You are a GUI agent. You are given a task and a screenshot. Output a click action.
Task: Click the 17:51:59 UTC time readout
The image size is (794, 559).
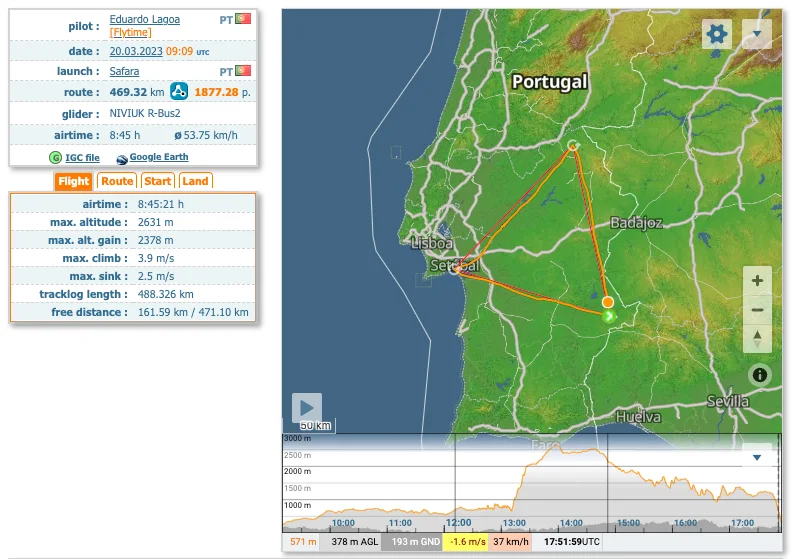pos(572,542)
